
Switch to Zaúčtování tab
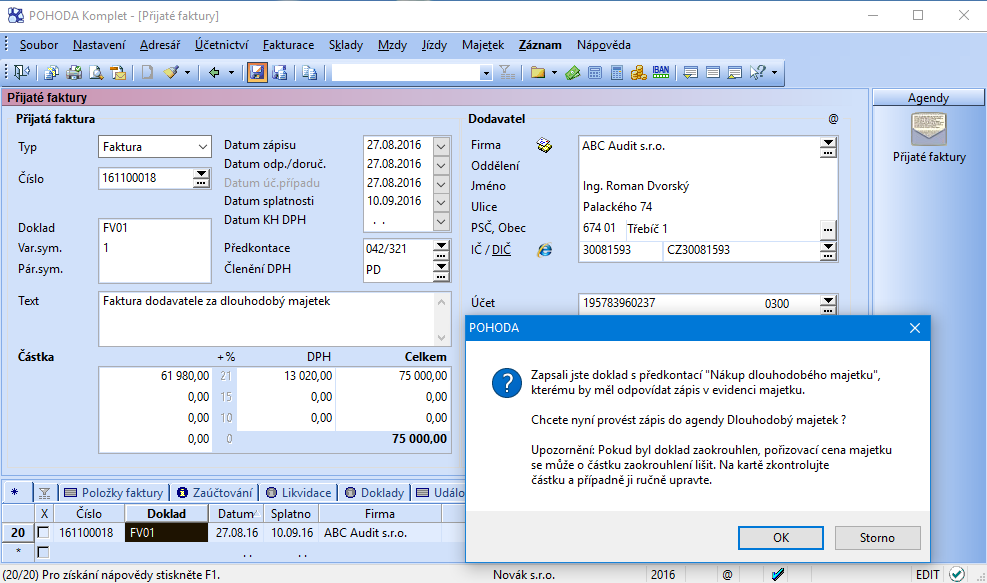click(x=215, y=492)
